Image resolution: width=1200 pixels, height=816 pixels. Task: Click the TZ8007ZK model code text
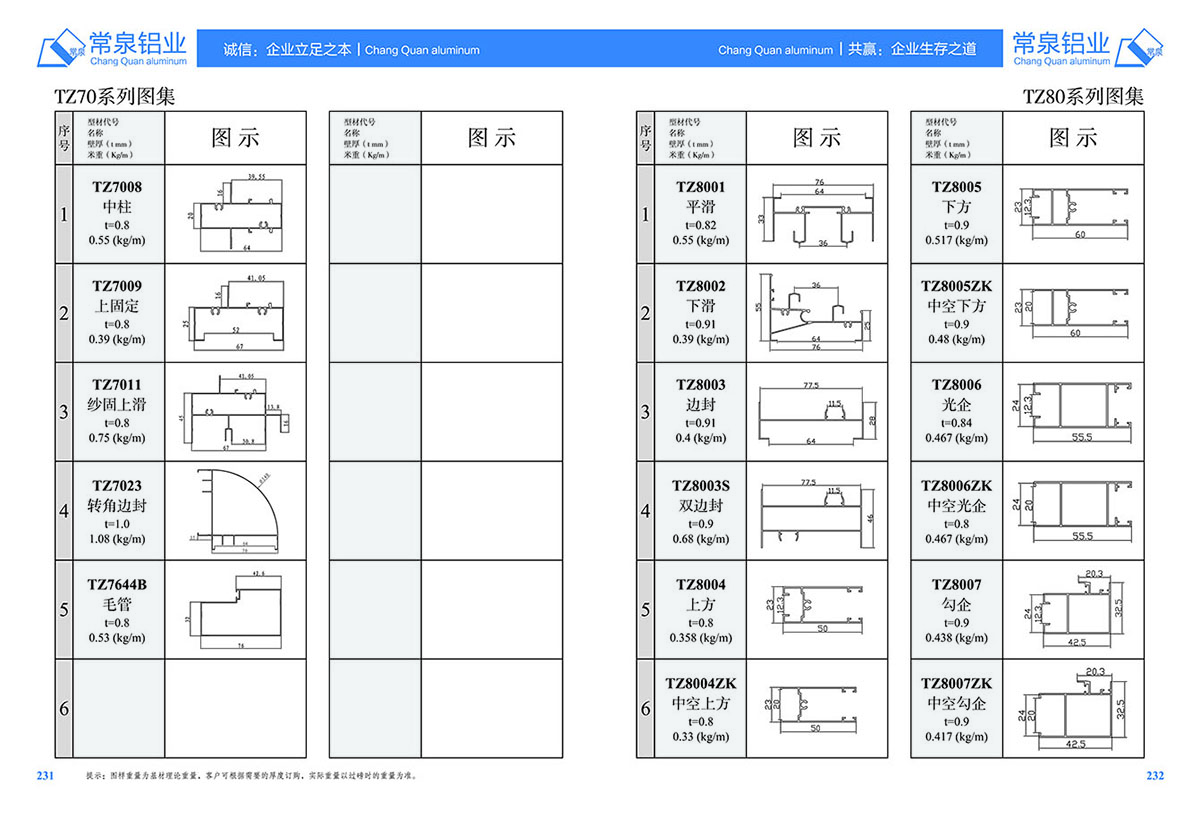[957, 683]
